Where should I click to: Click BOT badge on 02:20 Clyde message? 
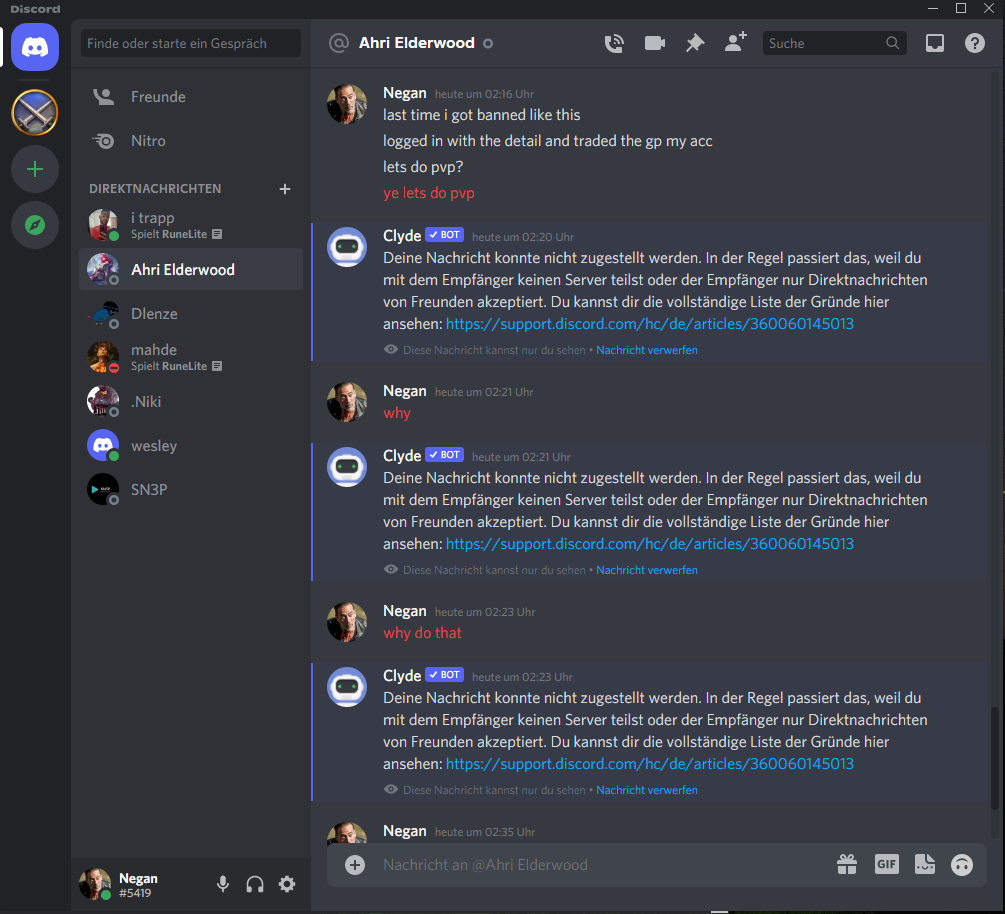pyautogui.click(x=444, y=235)
